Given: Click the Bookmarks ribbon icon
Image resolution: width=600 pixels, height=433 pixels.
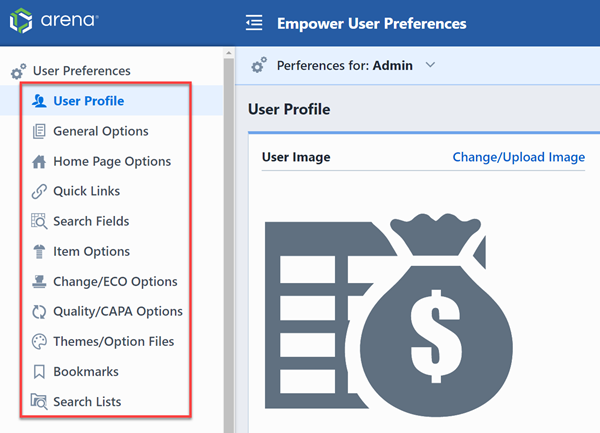Looking at the screenshot, I should point(39,372).
